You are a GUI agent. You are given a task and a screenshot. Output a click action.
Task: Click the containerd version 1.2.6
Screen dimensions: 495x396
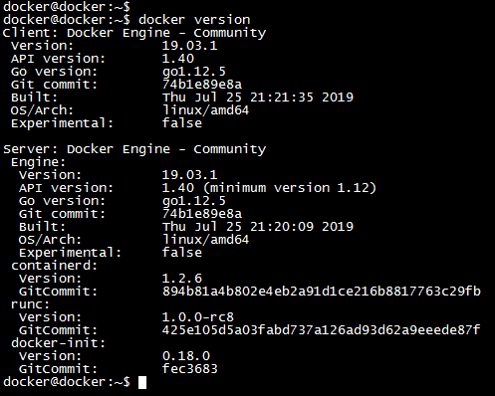click(182, 278)
